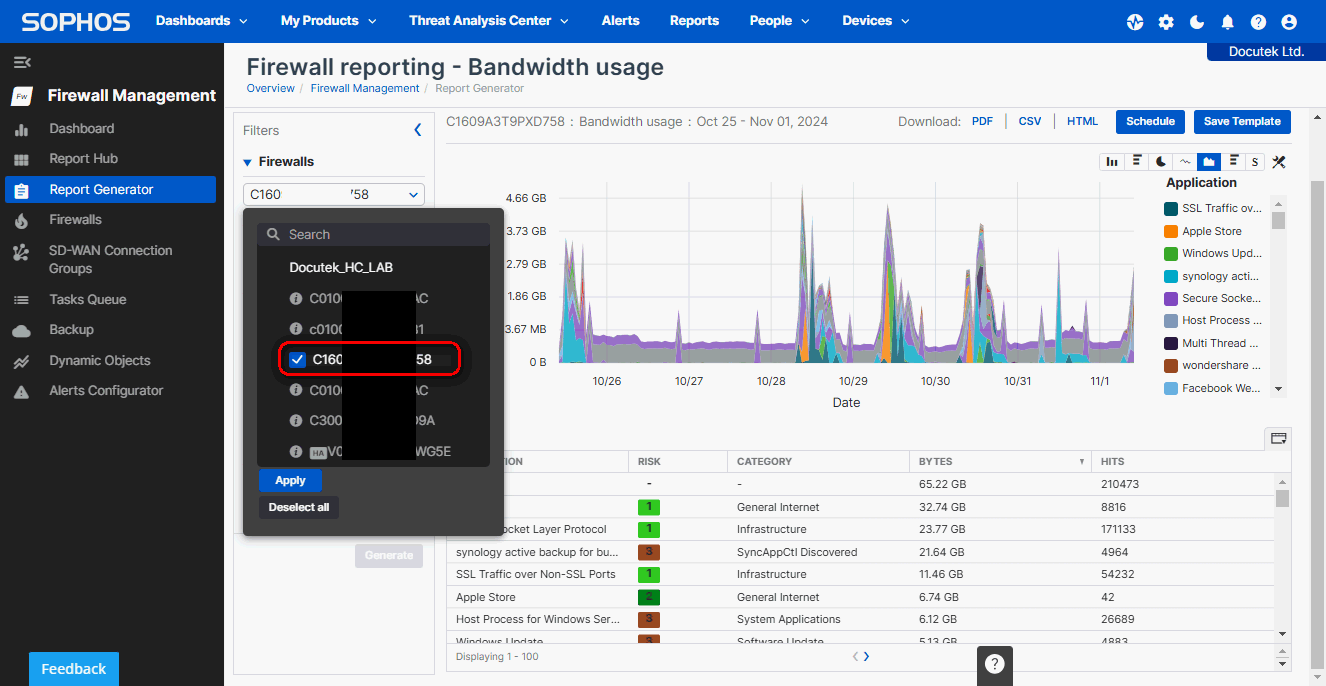Click the Facebook legend color swatch
Screen dimensions: 1326x686
point(1171,388)
